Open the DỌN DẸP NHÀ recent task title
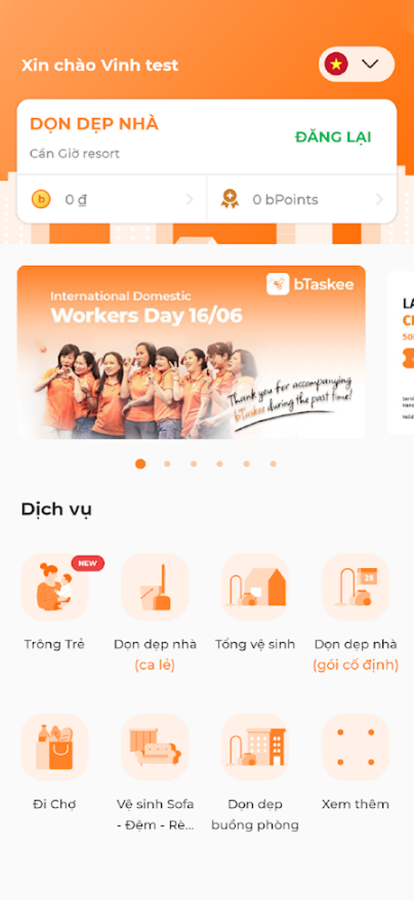 click(94, 124)
